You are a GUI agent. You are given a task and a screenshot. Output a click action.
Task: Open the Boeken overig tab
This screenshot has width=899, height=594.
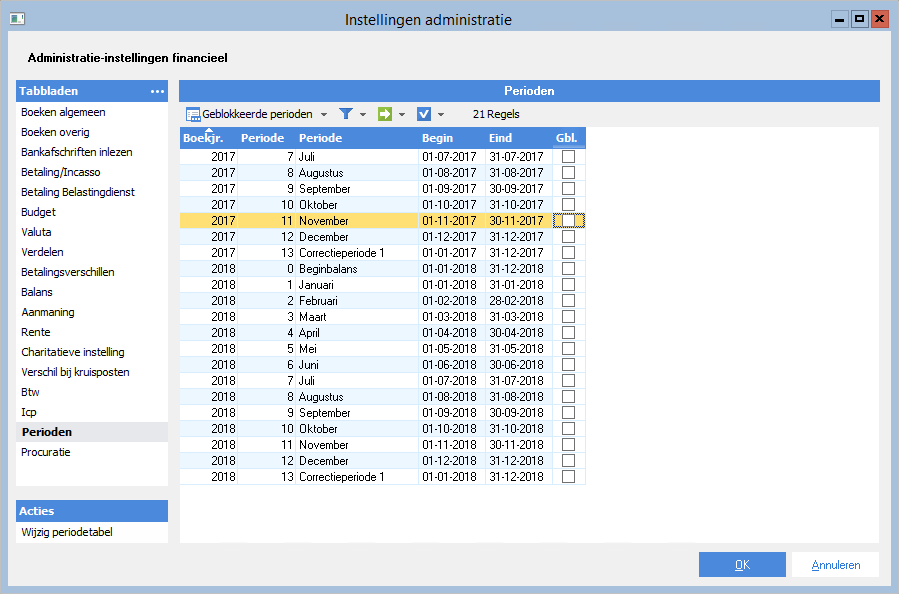(55, 132)
